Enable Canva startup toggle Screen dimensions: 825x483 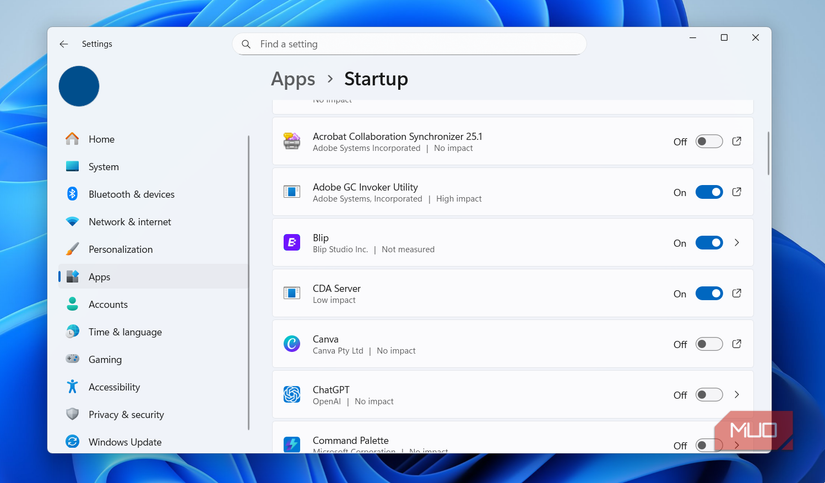(x=709, y=344)
